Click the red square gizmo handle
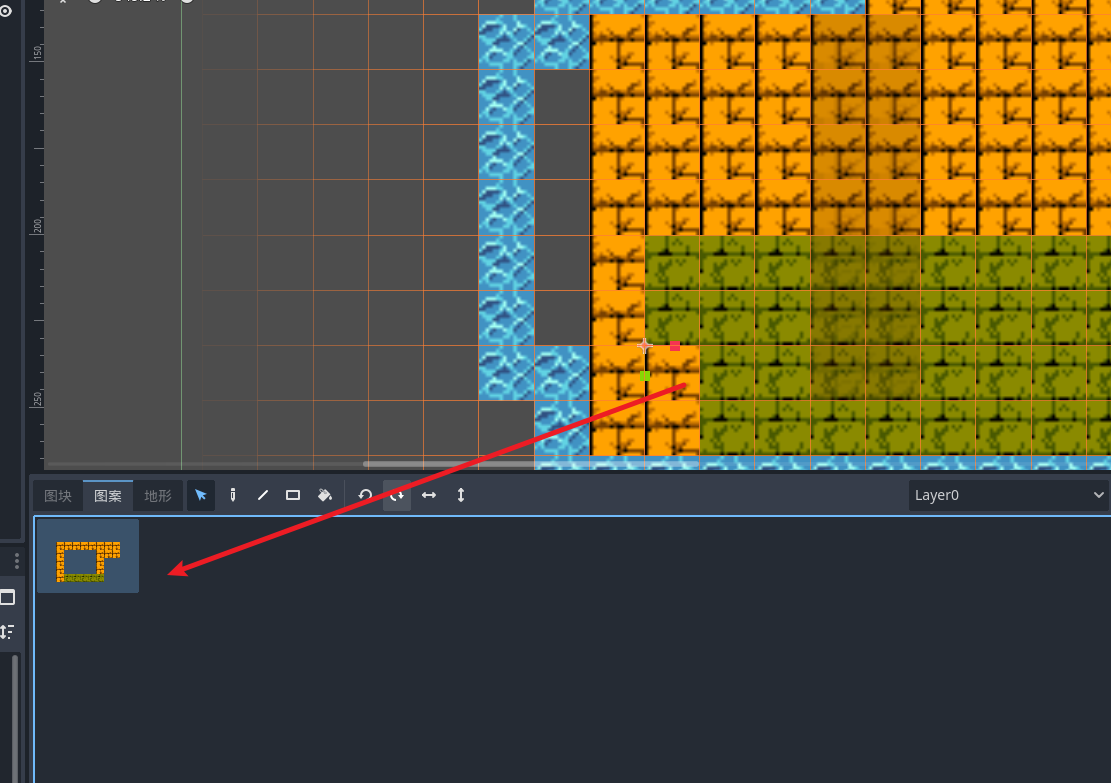This screenshot has width=1111, height=783. 675,346
